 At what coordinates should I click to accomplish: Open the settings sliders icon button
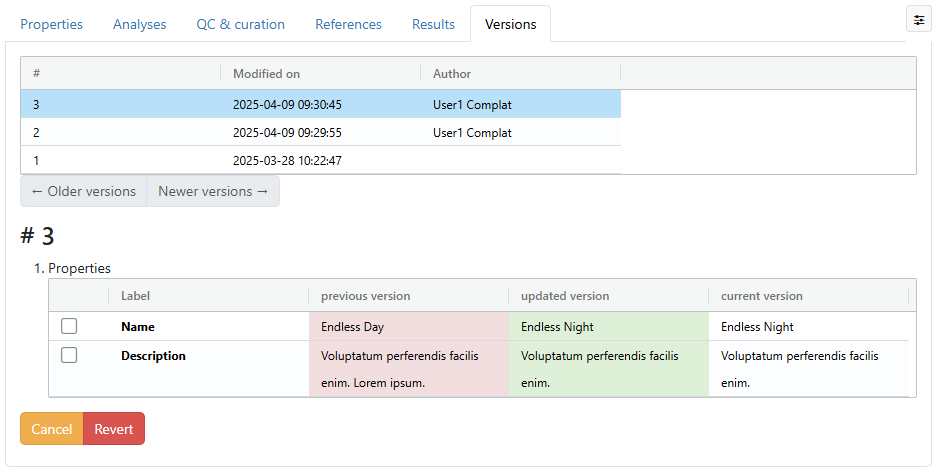point(918,20)
